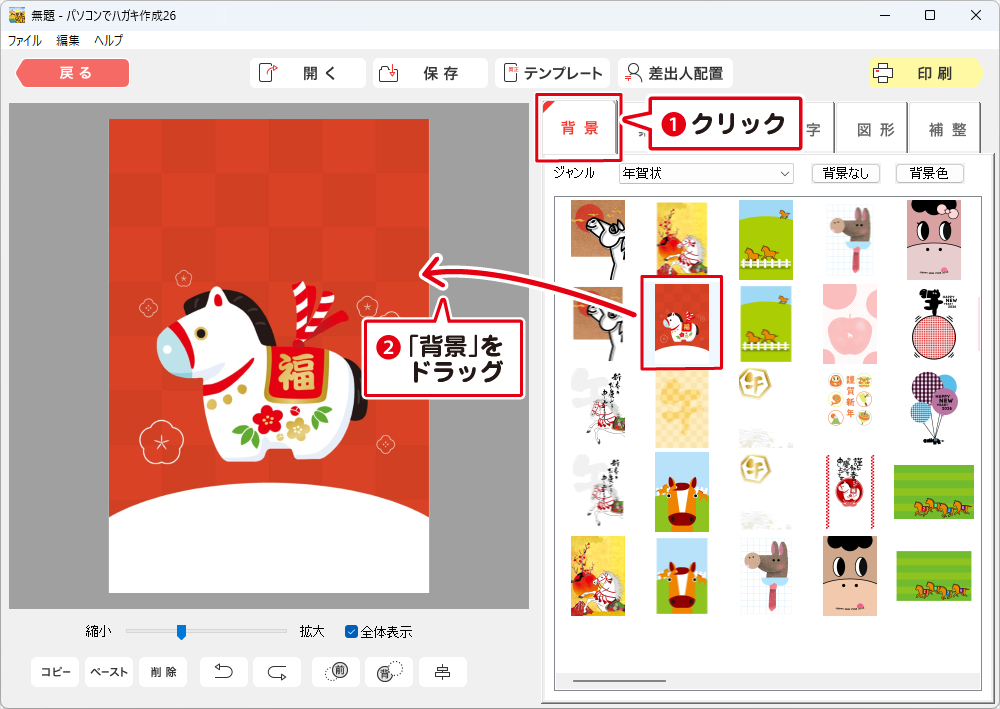Send object to back (背) icon

pyautogui.click(x=389, y=672)
